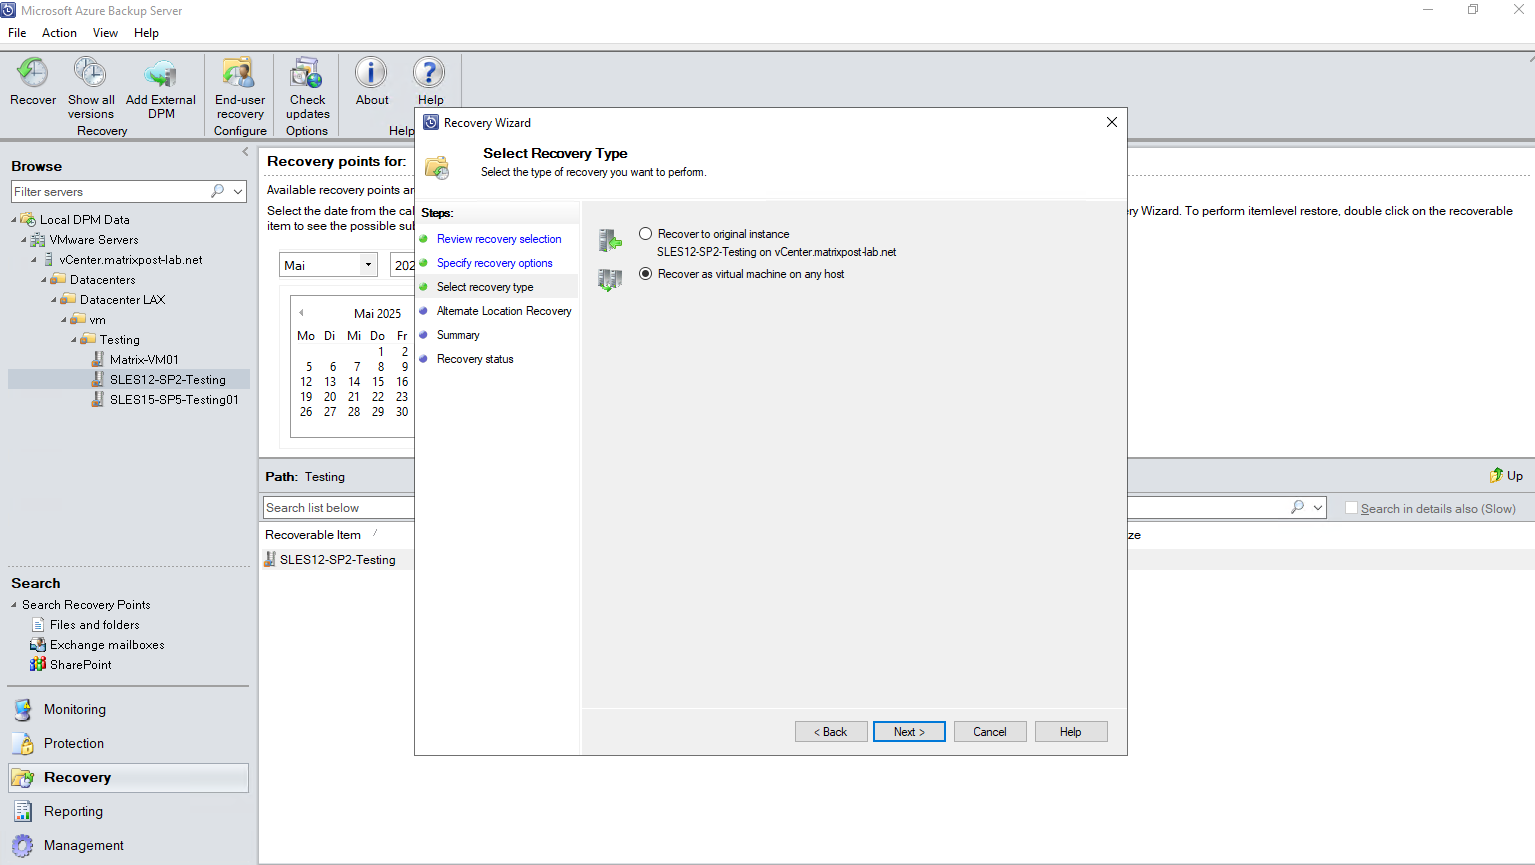Go to Review recovery selection step
Screen dimensions: 1535x865
[x=499, y=239]
